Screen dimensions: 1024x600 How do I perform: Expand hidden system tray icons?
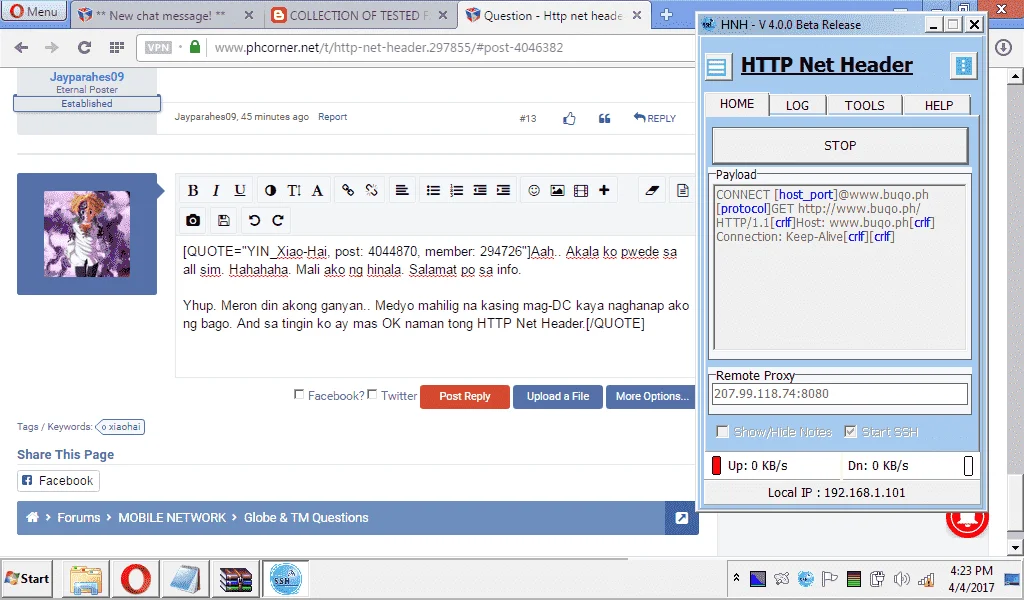(736, 578)
